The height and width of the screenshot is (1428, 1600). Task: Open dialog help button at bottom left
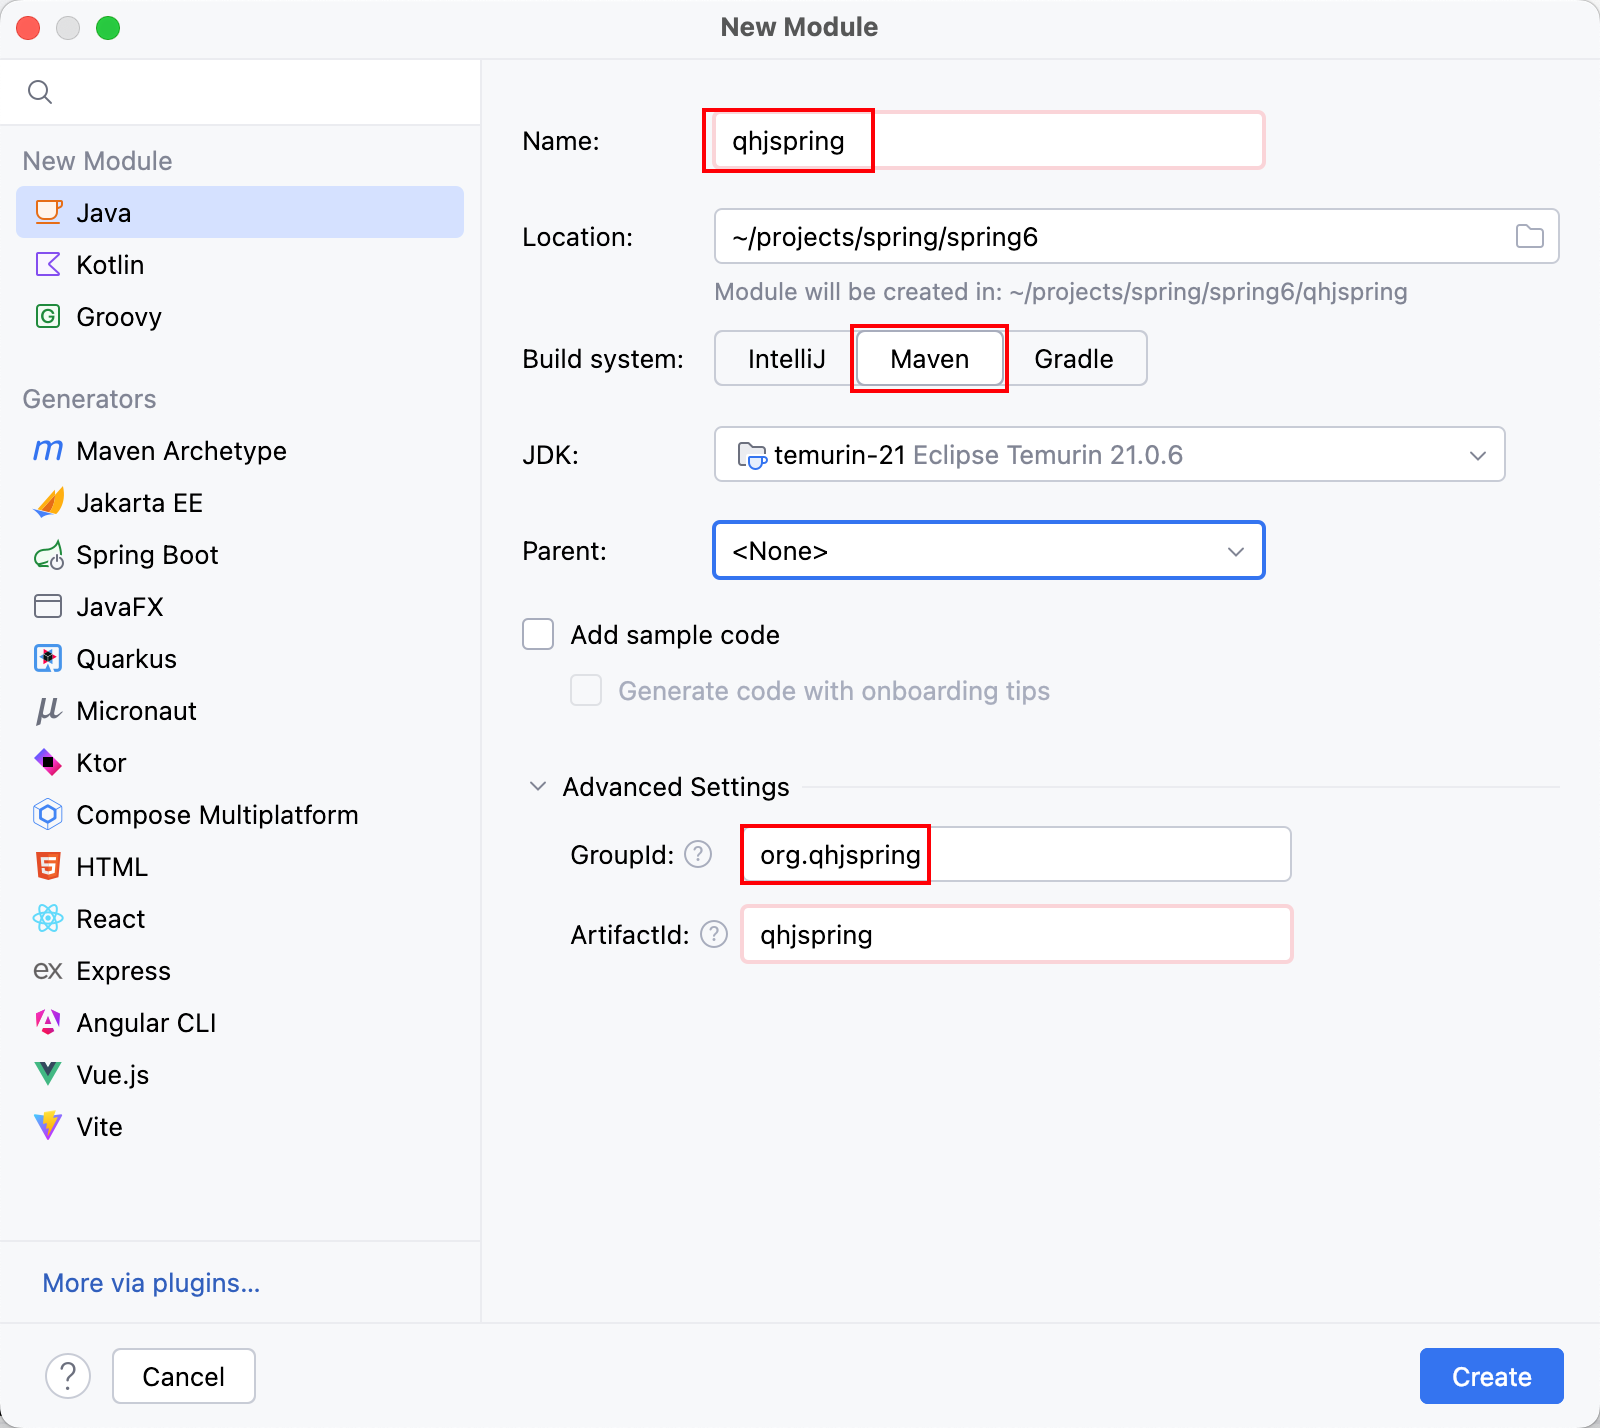click(x=68, y=1376)
